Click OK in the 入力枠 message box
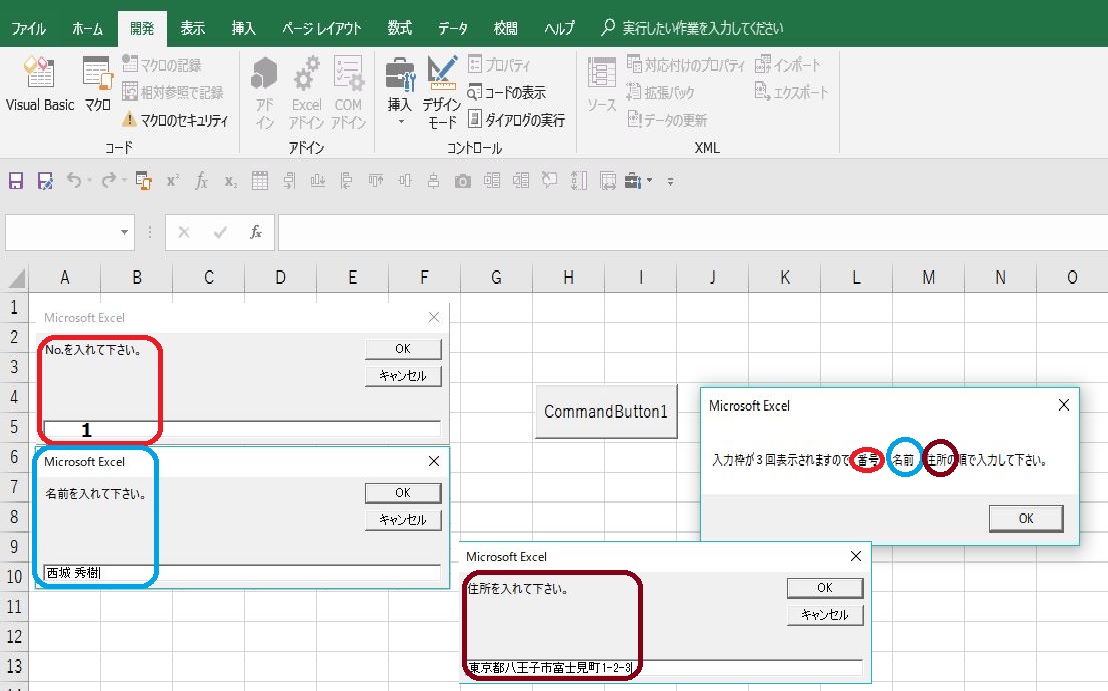The image size is (1108, 691). click(1026, 519)
